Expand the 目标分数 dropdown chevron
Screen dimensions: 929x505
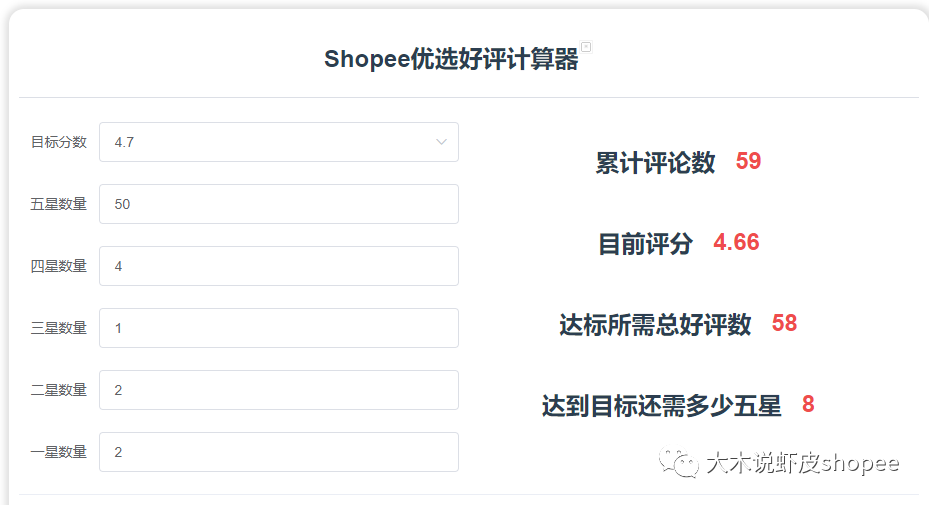coord(441,142)
